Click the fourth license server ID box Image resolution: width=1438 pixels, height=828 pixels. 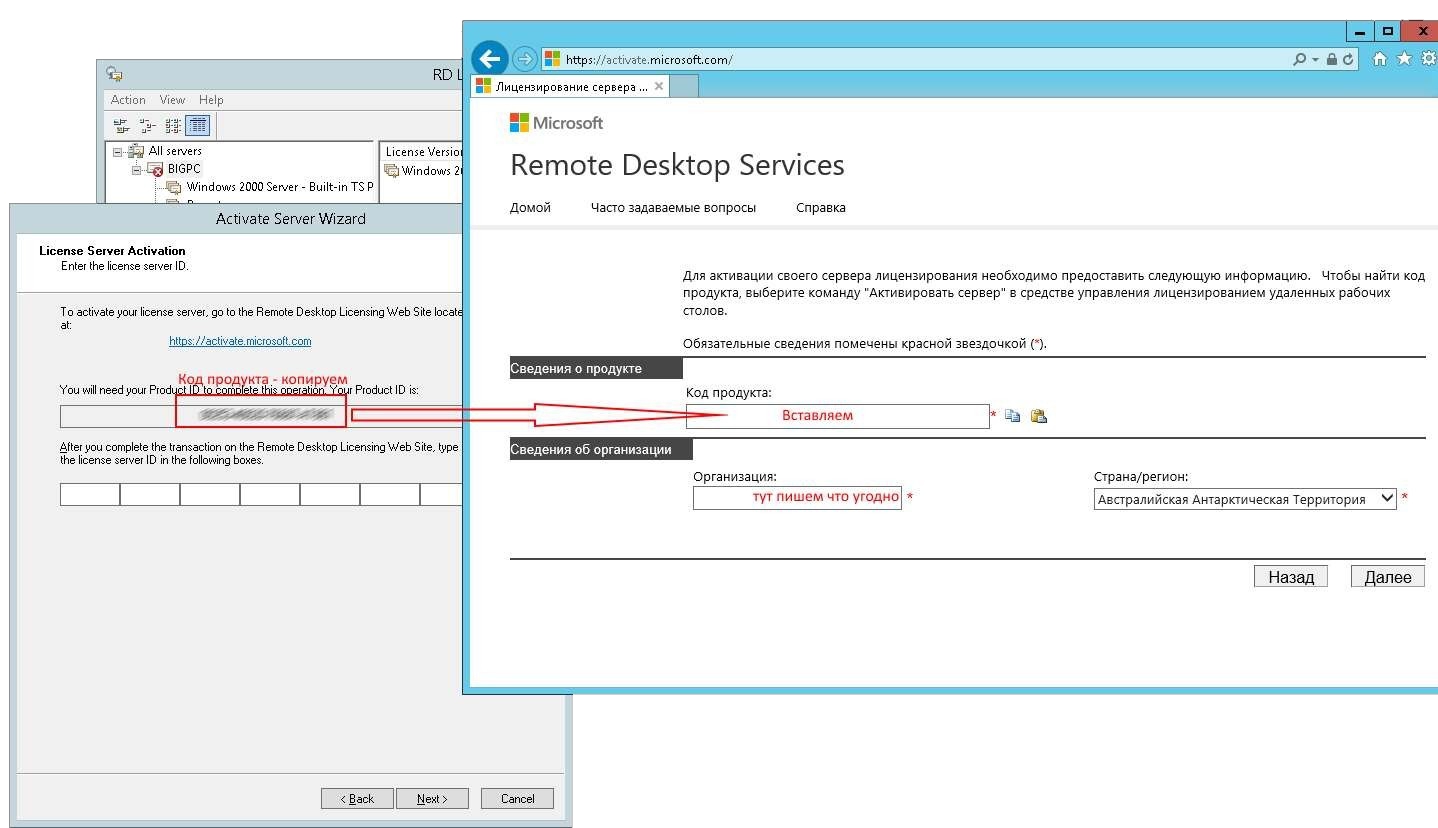pyautogui.click(x=270, y=494)
